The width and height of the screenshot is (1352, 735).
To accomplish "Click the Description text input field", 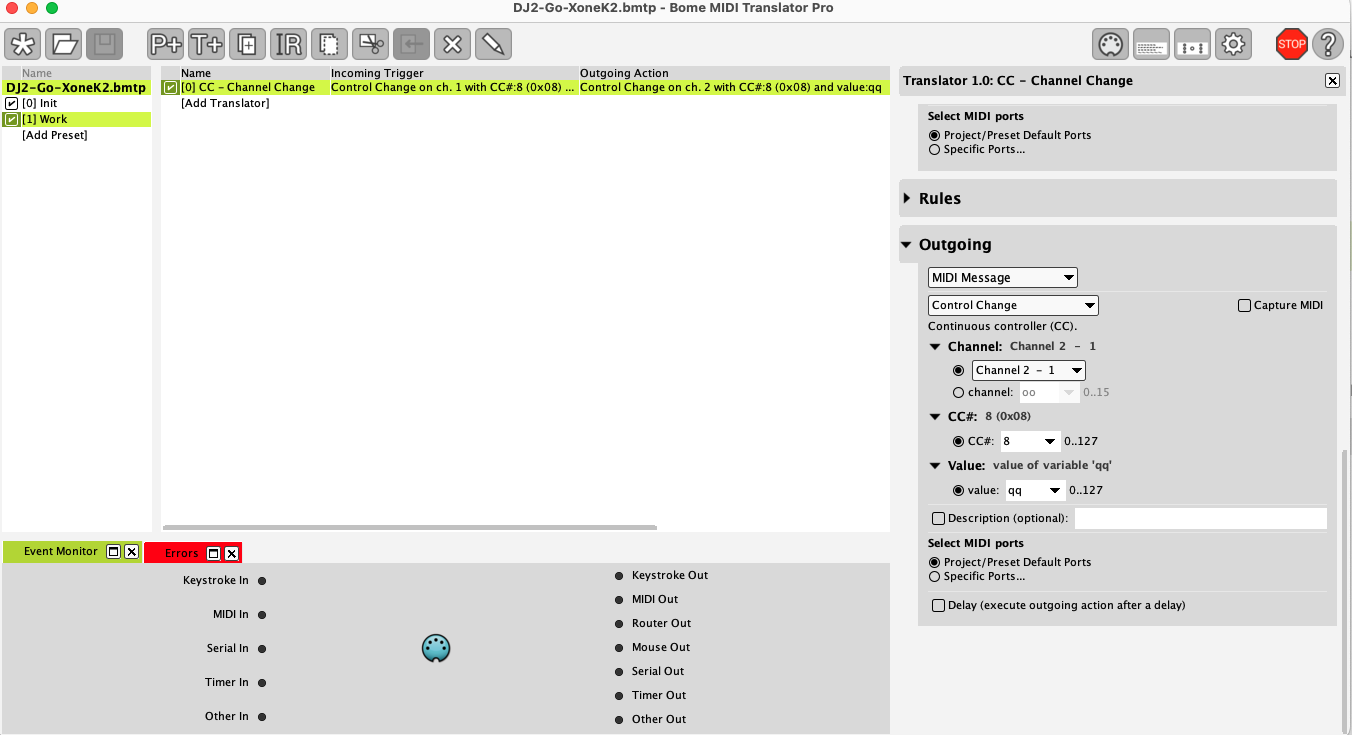I will pos(1200,518).
